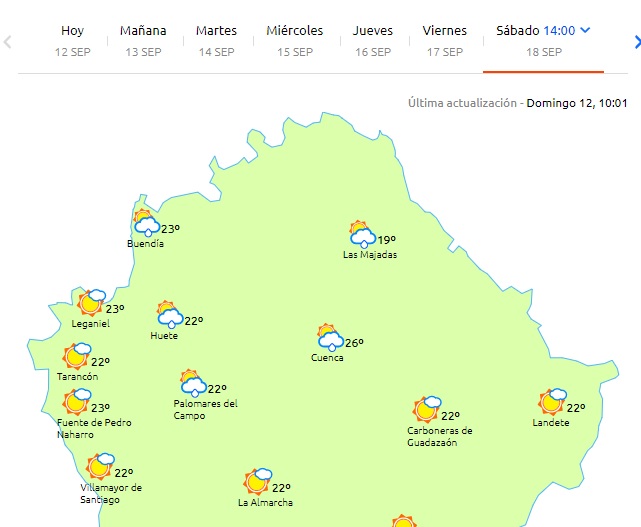Click Carboneras de Guadazaón sun icon
This screenshot has width=641, height=527.
click(427, 409)
